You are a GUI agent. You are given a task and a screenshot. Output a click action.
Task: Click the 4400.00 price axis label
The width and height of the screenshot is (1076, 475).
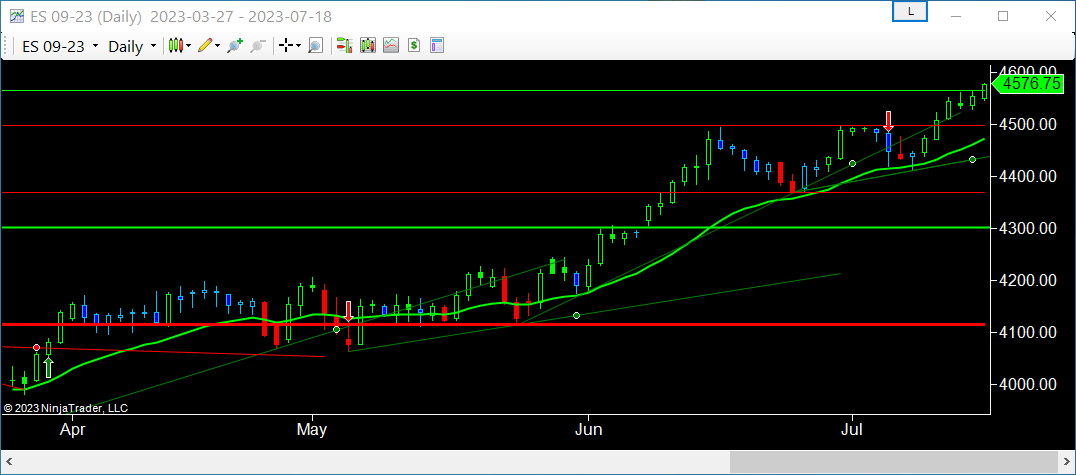click(x=1029, y=176)
